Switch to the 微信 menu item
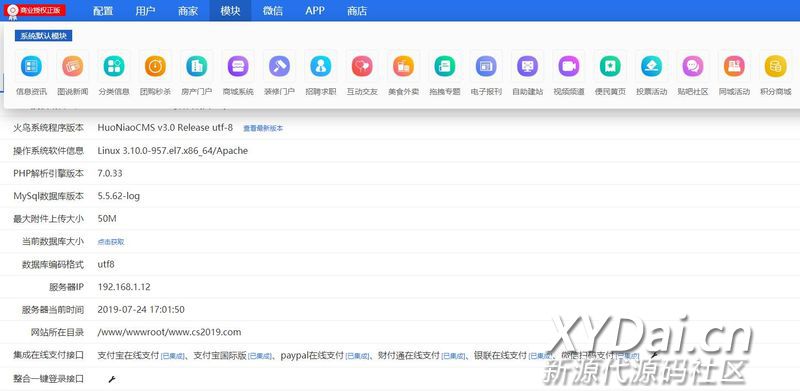Screen dimensions: 800x391 click(x=272, y=11)
